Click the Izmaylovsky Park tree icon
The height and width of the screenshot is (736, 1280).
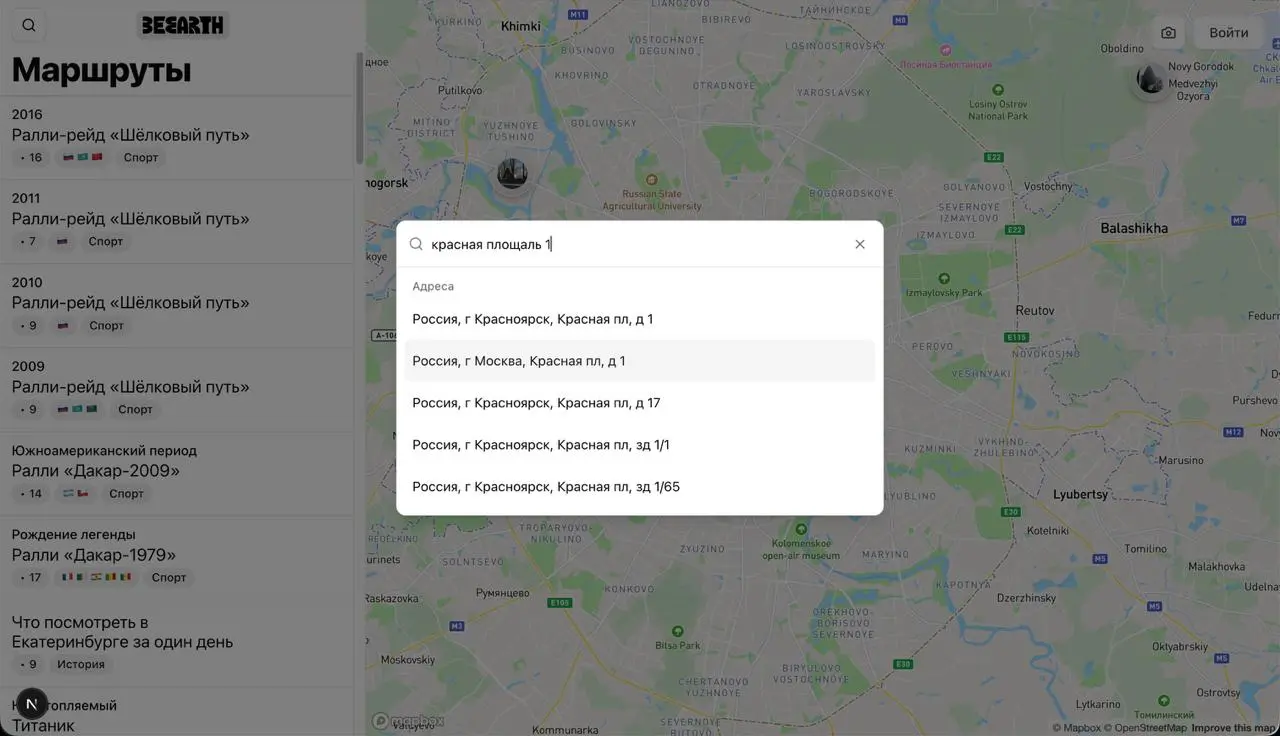(x=942, y=277)
